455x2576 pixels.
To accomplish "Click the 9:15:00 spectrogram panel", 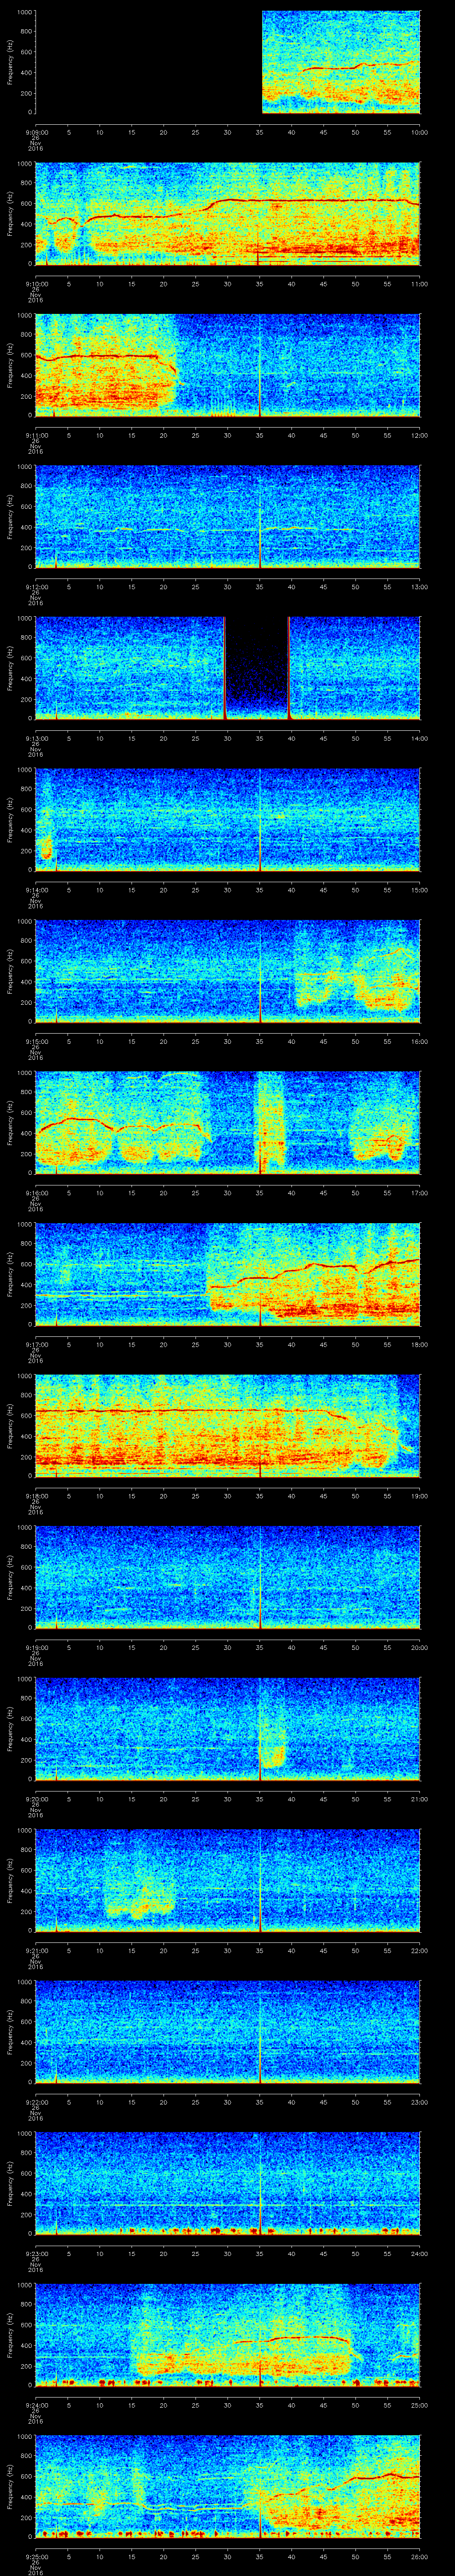I will 227,971.
